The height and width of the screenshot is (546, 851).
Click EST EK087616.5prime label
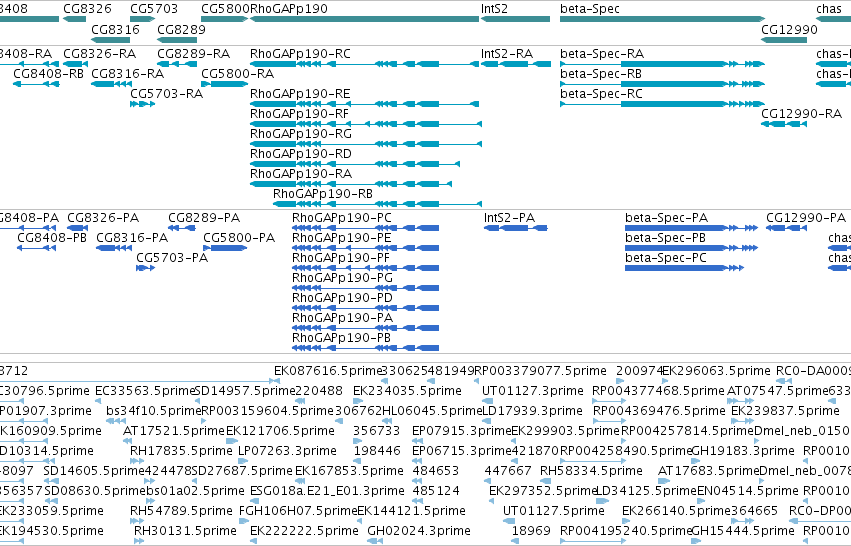coord(328,371)
